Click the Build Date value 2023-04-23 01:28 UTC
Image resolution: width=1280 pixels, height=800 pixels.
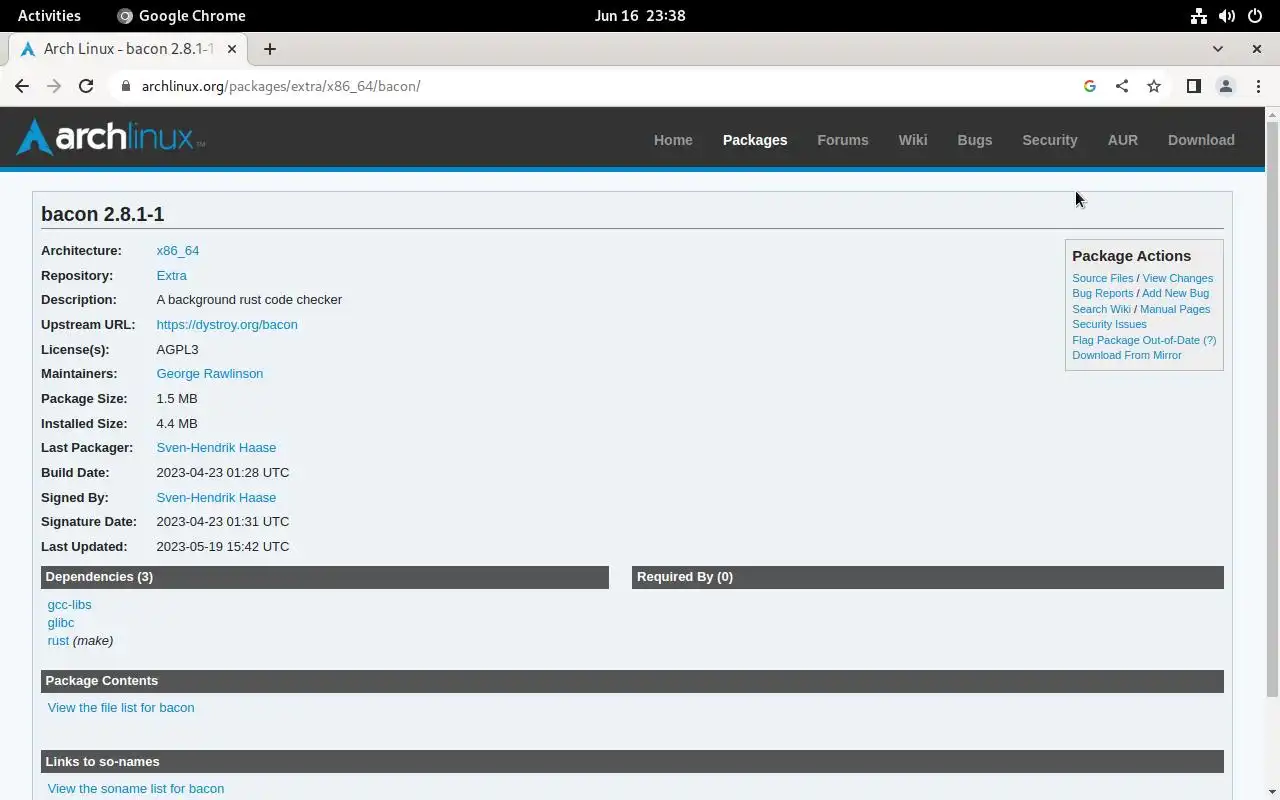click(x=223, y=473)
